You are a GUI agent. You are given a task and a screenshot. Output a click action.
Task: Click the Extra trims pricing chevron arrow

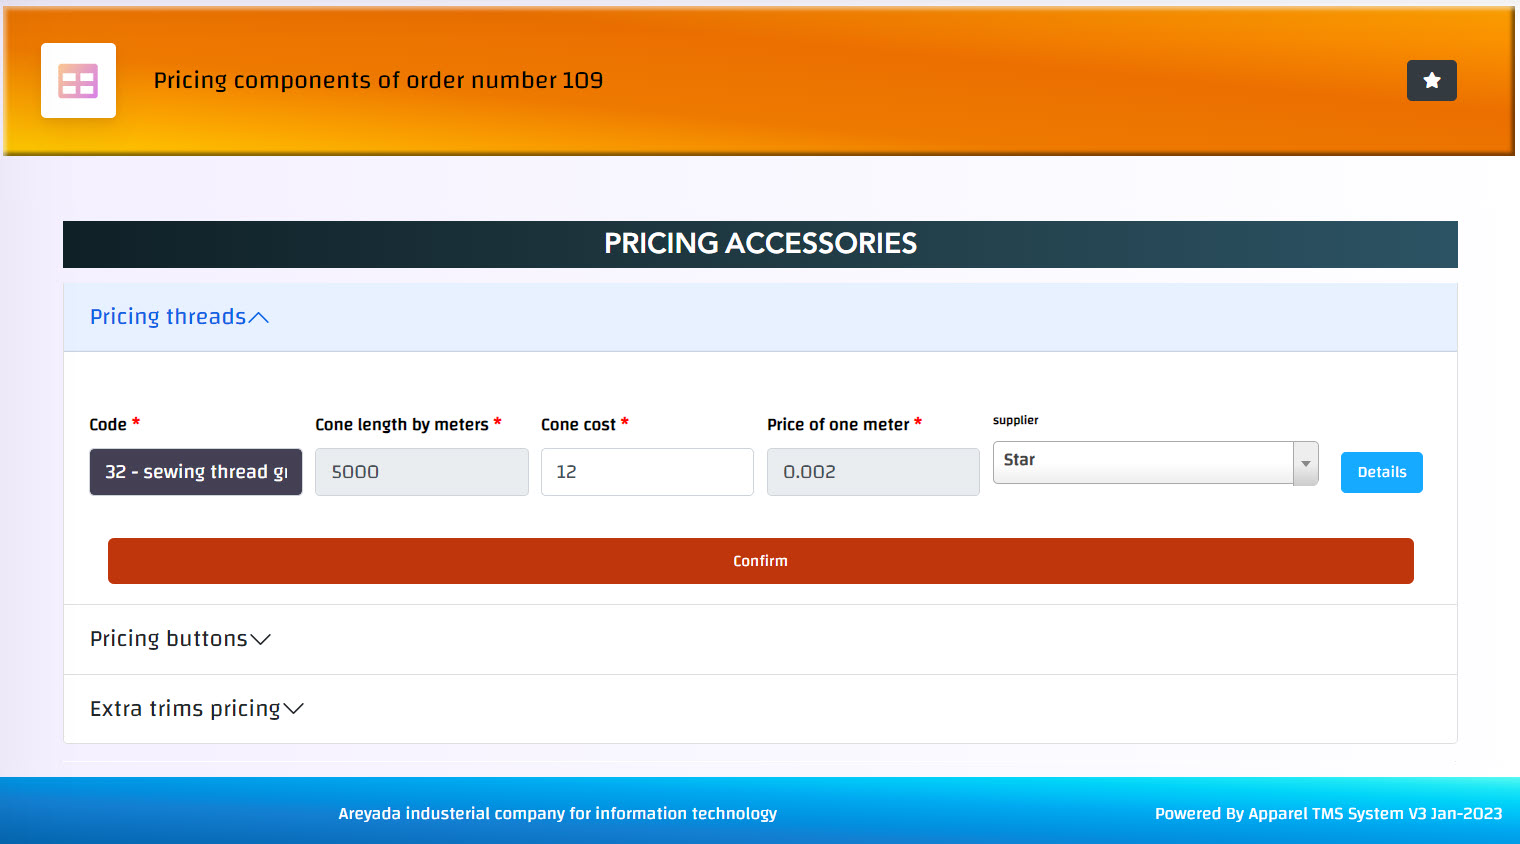293,709
